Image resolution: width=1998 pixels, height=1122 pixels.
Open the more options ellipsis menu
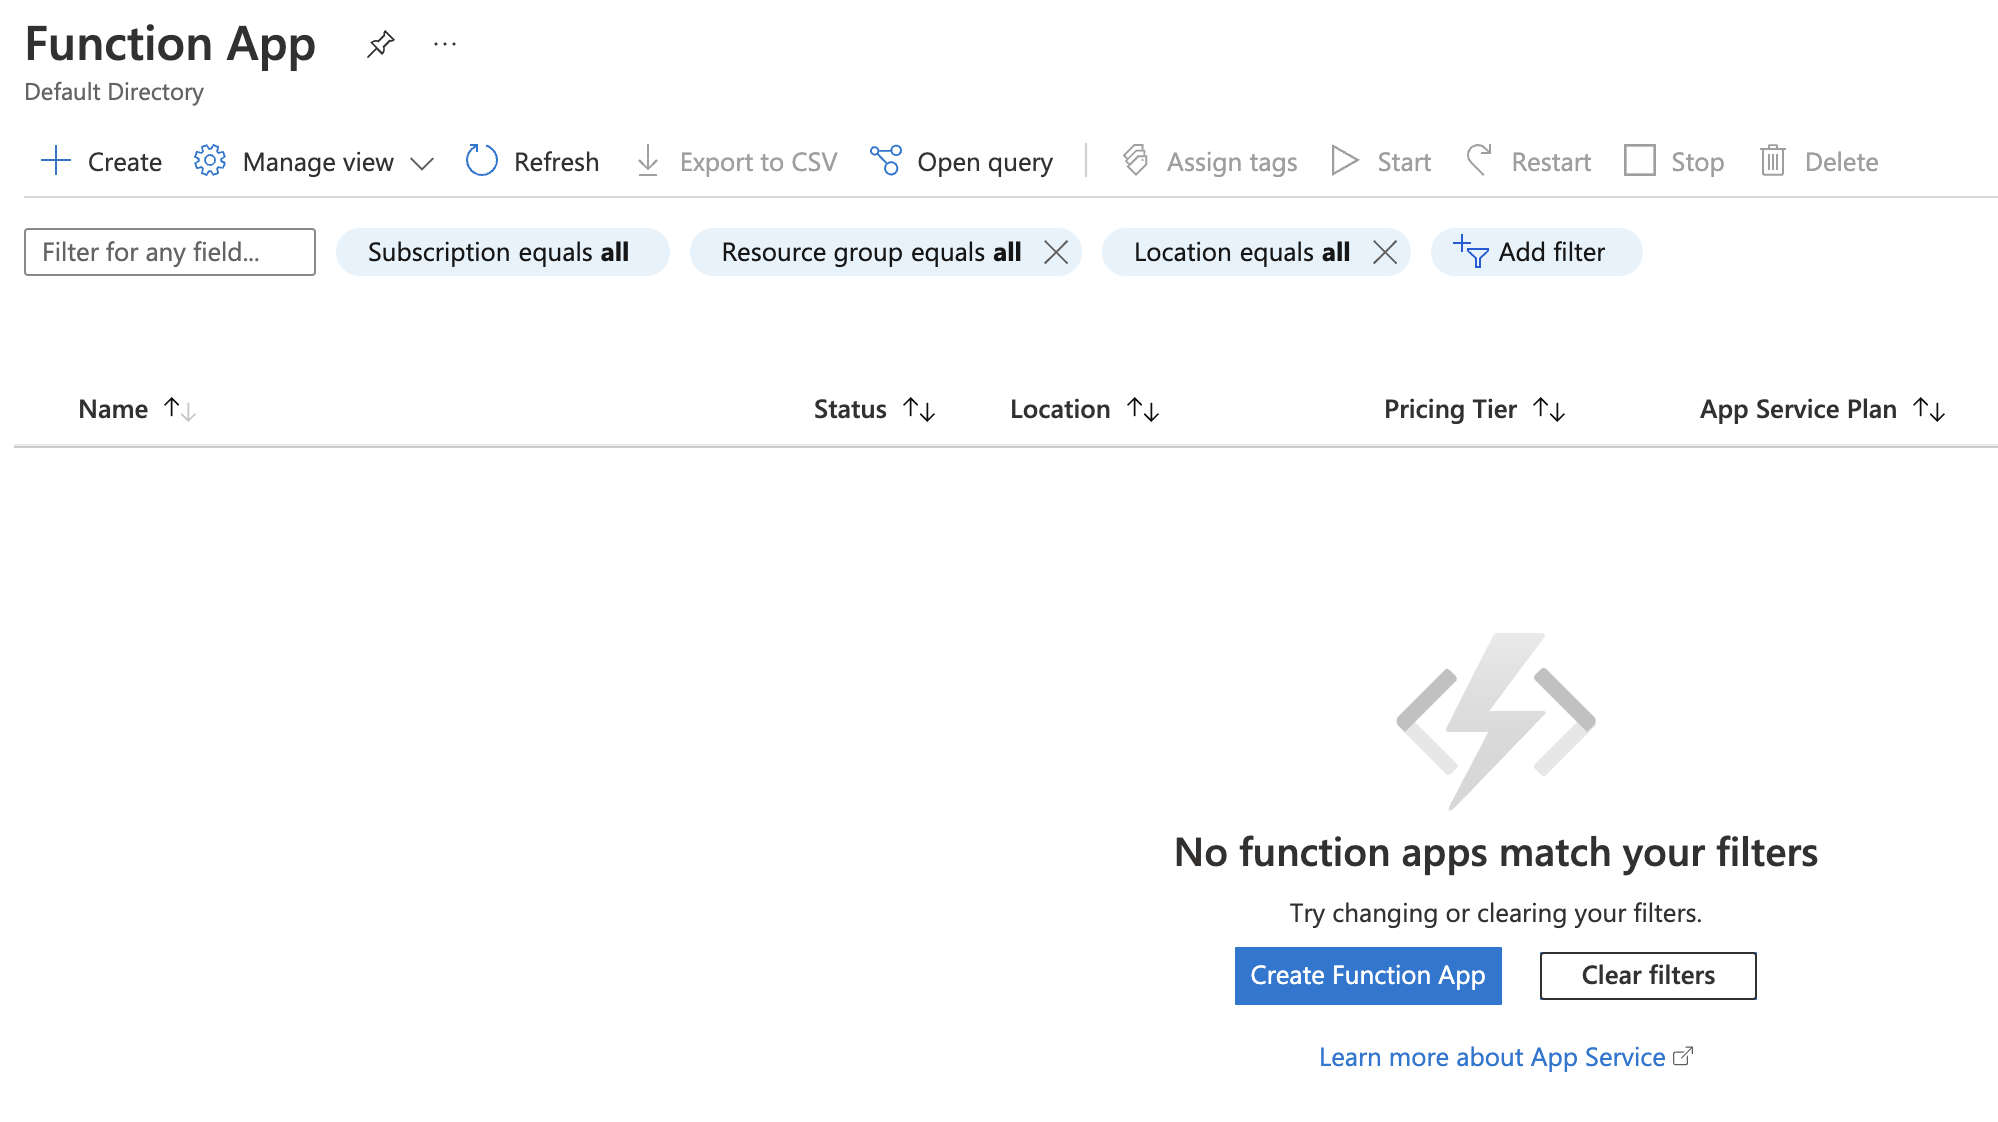[445, 44]
